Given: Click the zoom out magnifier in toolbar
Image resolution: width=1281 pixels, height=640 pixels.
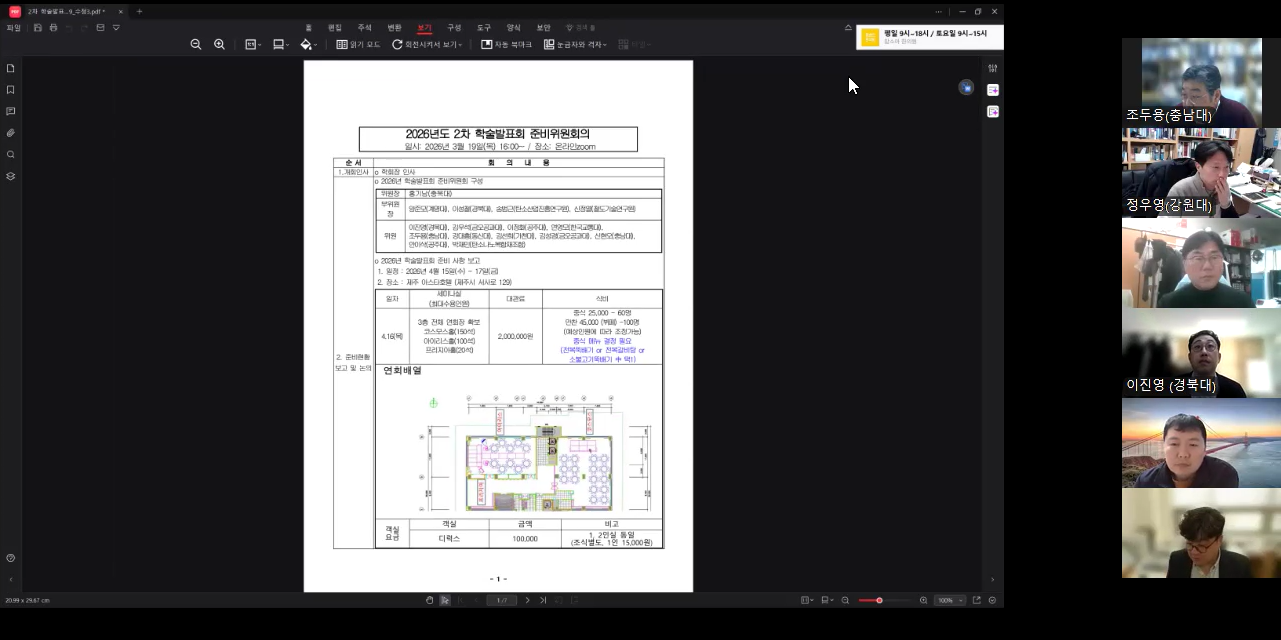Looking at the screenshot, I should (x=196, y=45).
